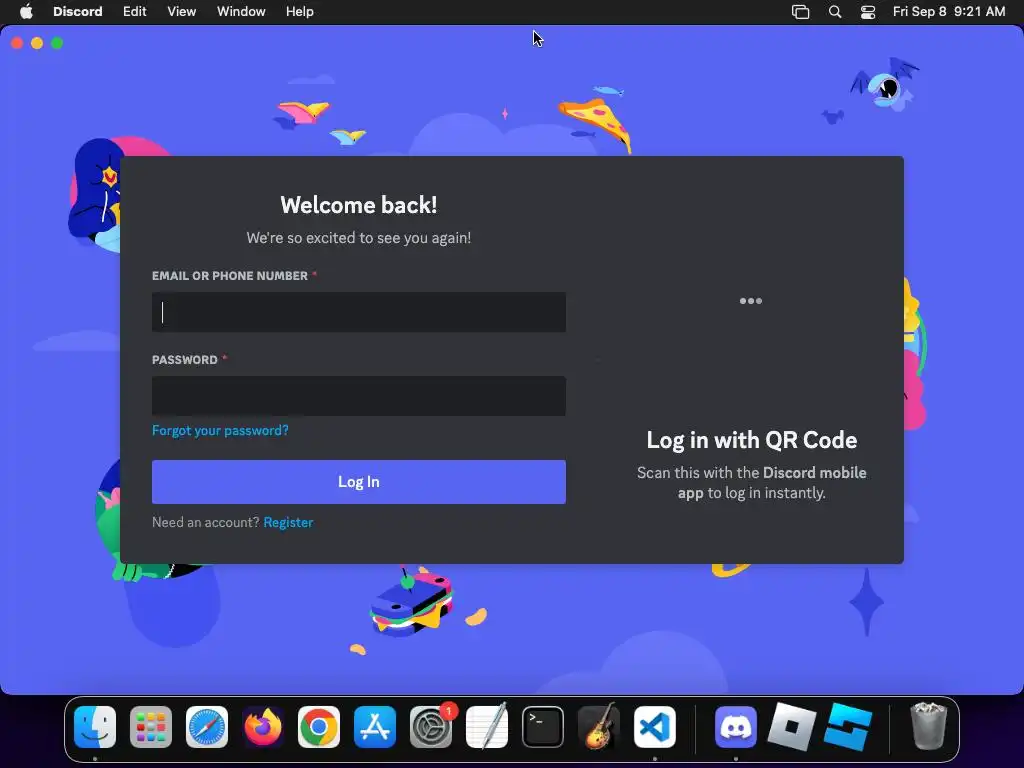Click the date and time in menu bar
Image resolution: width=1024 pixels, height=768 pixels.
pos(949,12)
